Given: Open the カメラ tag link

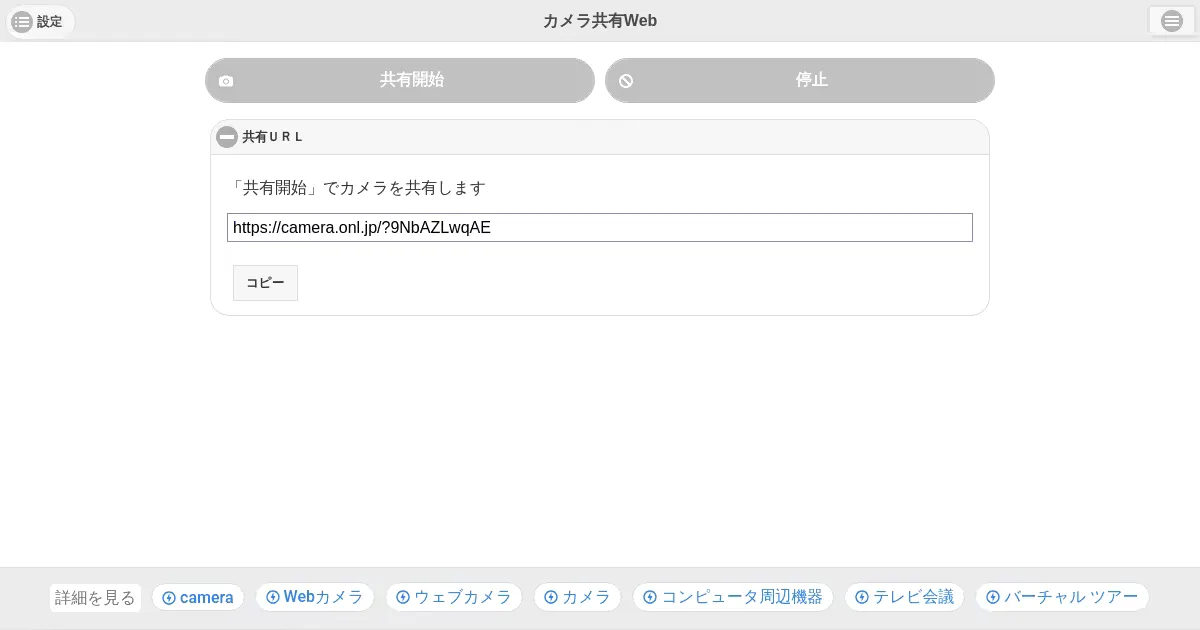Looking at the screenshot, I should (577, 598).
